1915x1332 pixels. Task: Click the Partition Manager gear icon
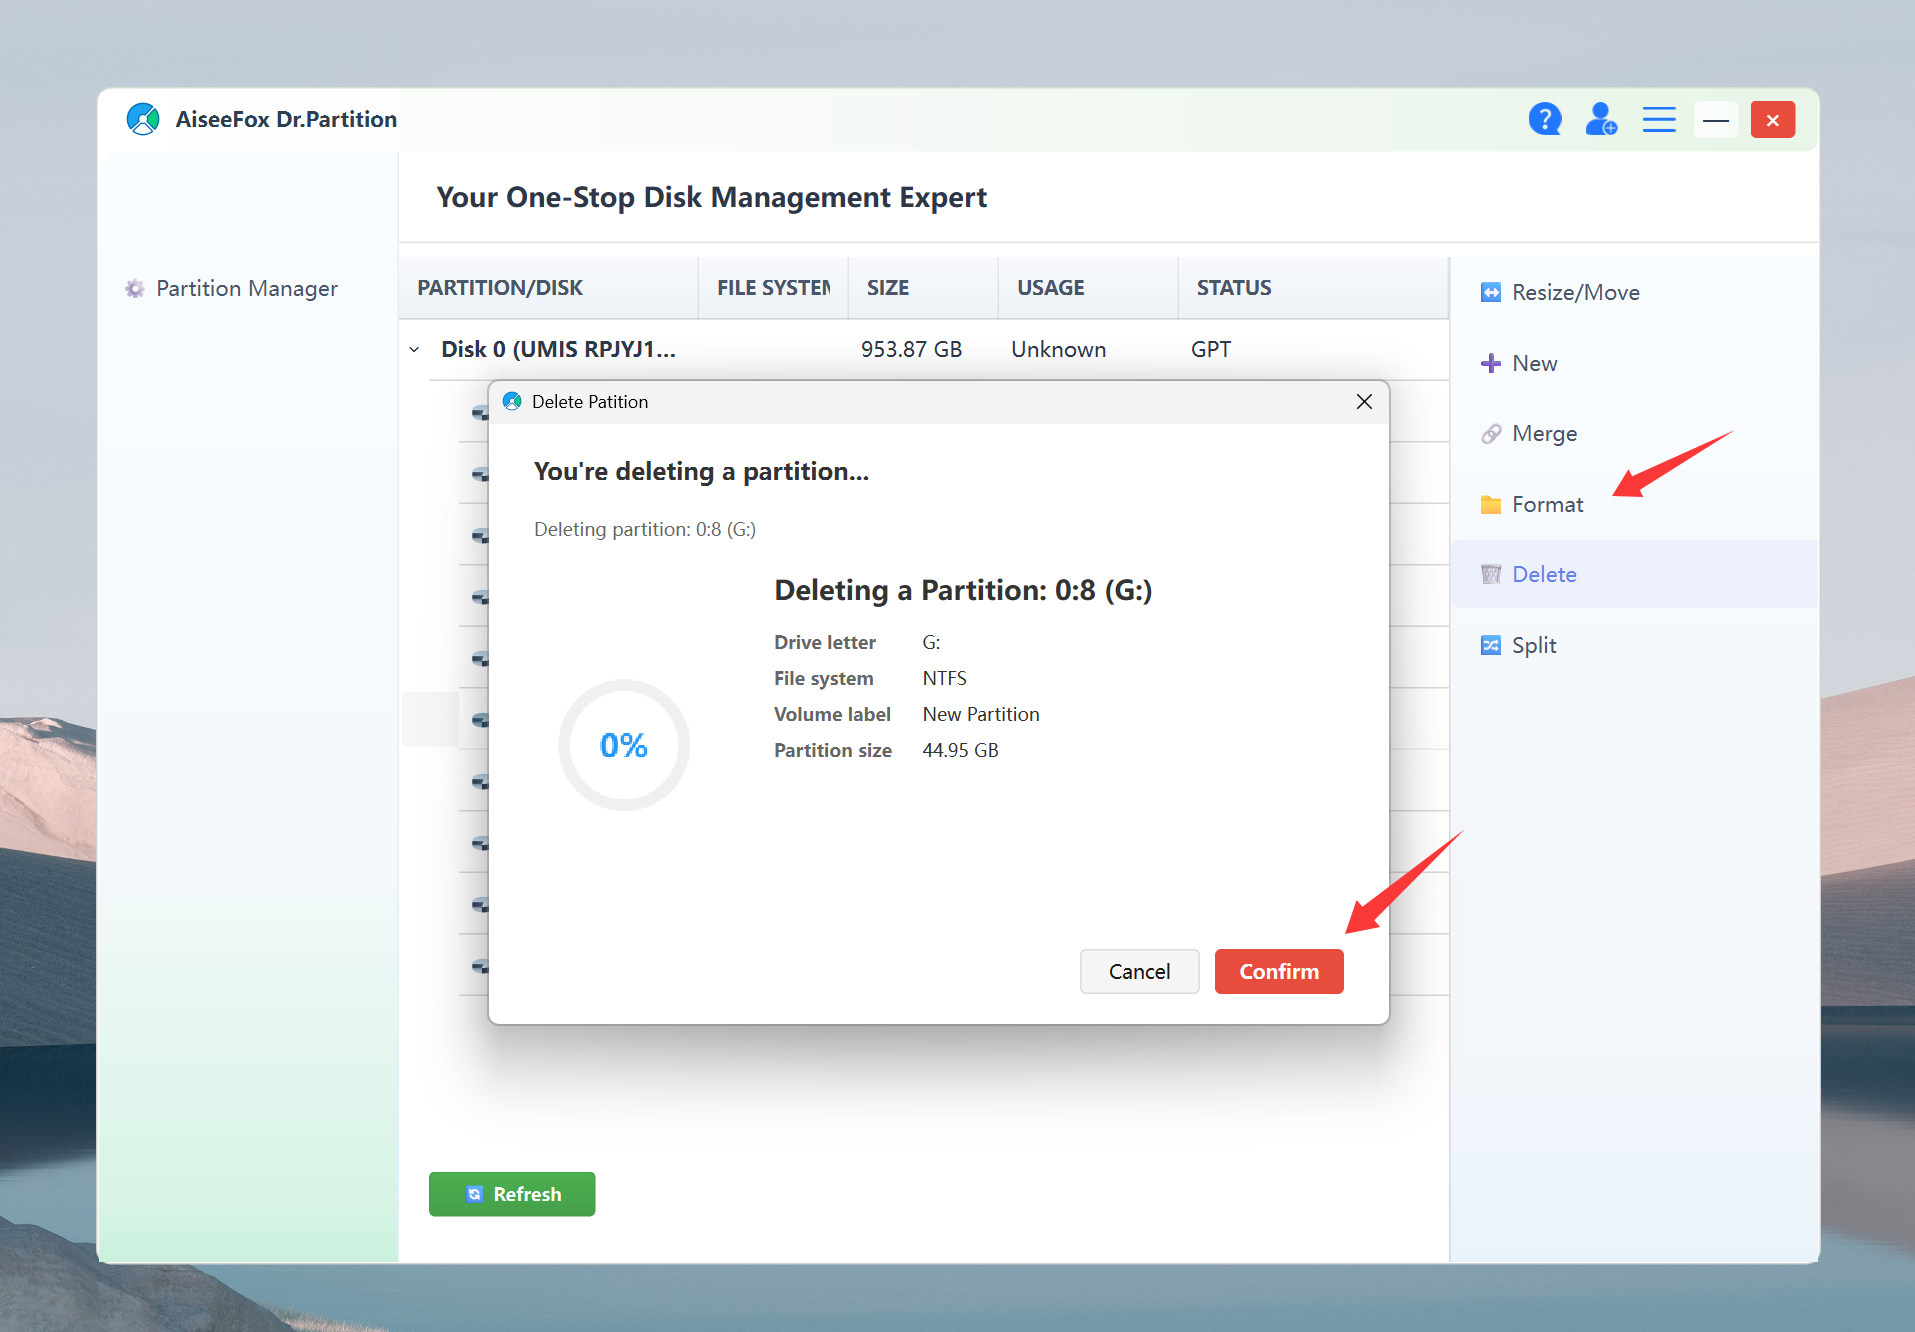[x=134, y=289]
